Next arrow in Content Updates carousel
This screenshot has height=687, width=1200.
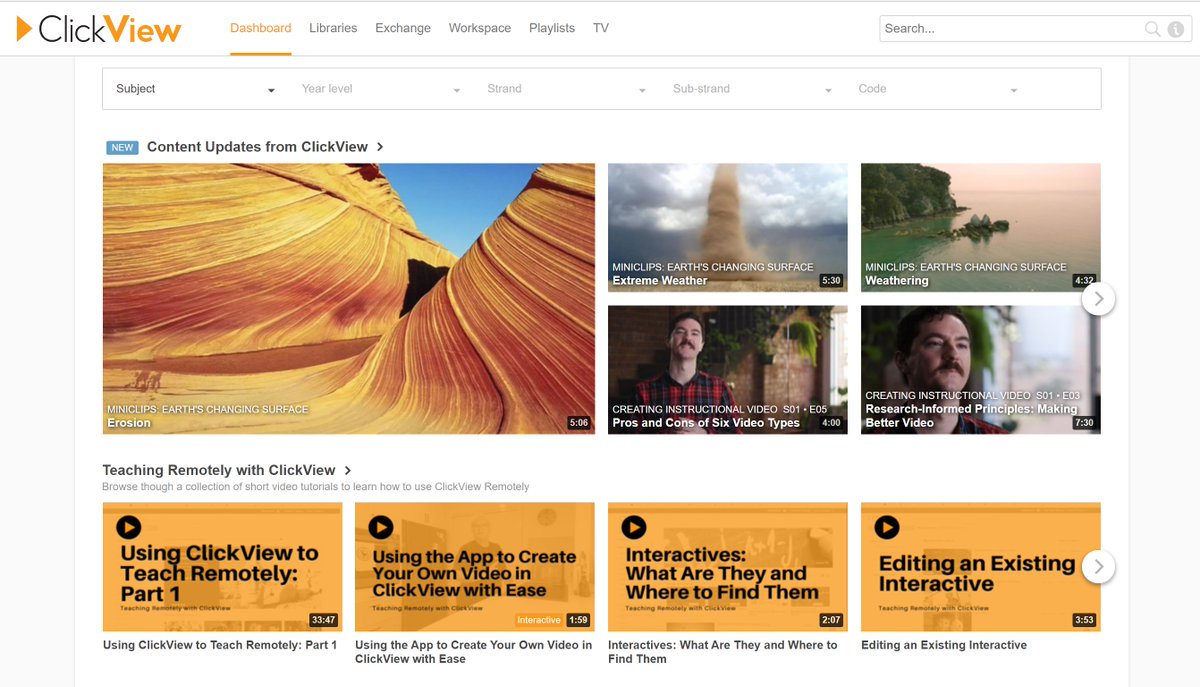[1098, 298]
